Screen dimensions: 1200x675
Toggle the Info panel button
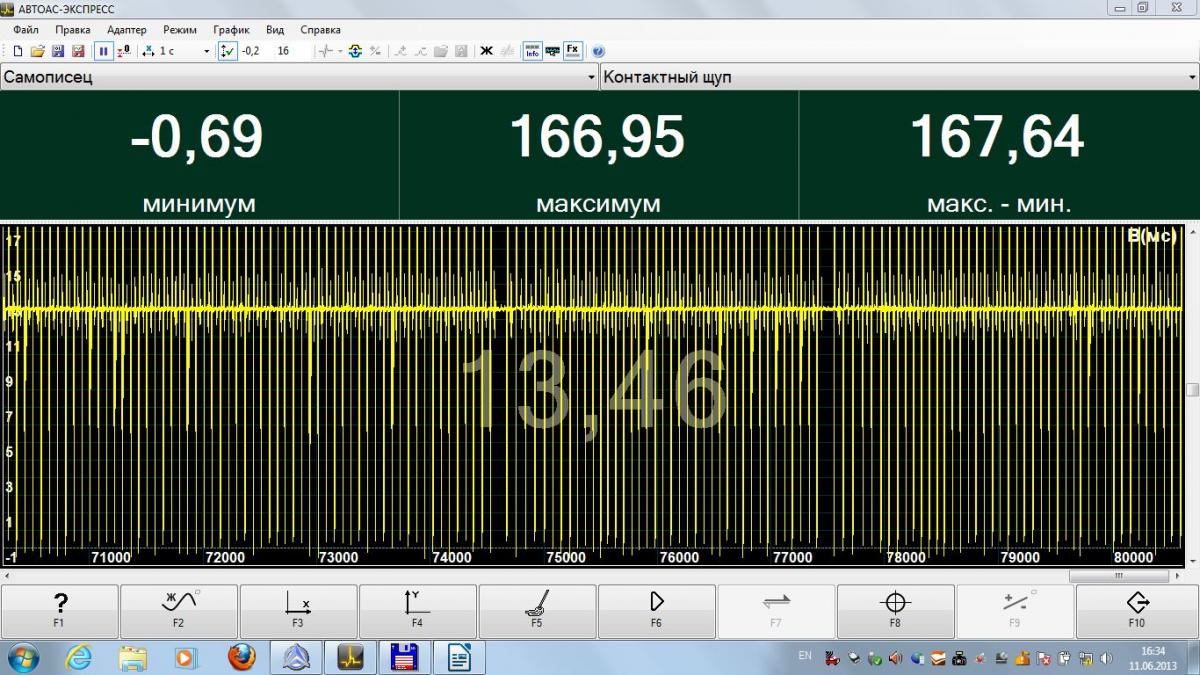[x=532, y=51]
